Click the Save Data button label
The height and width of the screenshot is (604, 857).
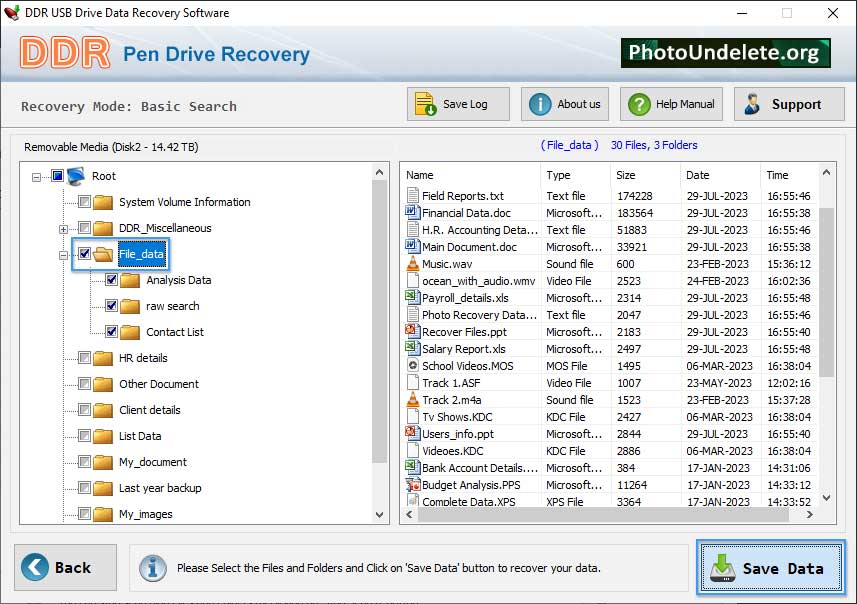[x=783, y=568]
